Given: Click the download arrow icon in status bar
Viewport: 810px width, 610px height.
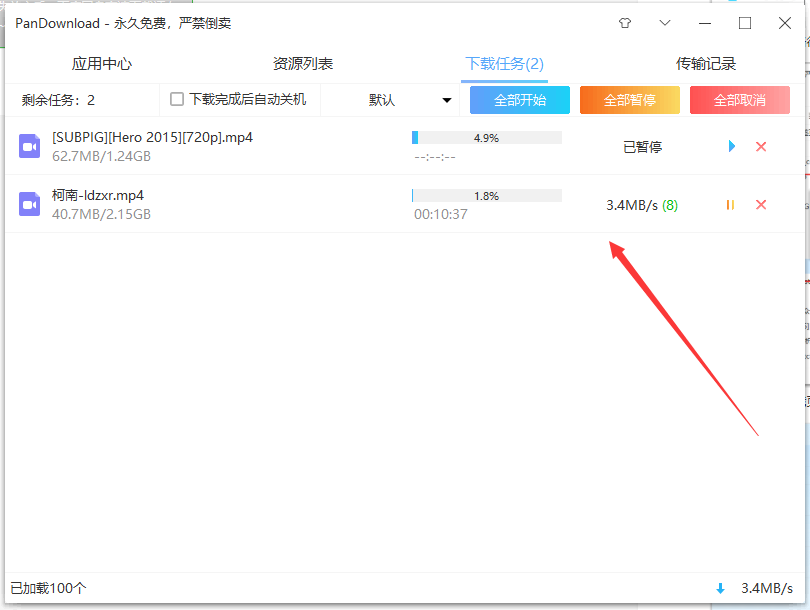Looking at the screenshot, I should (x=720, y=588).
